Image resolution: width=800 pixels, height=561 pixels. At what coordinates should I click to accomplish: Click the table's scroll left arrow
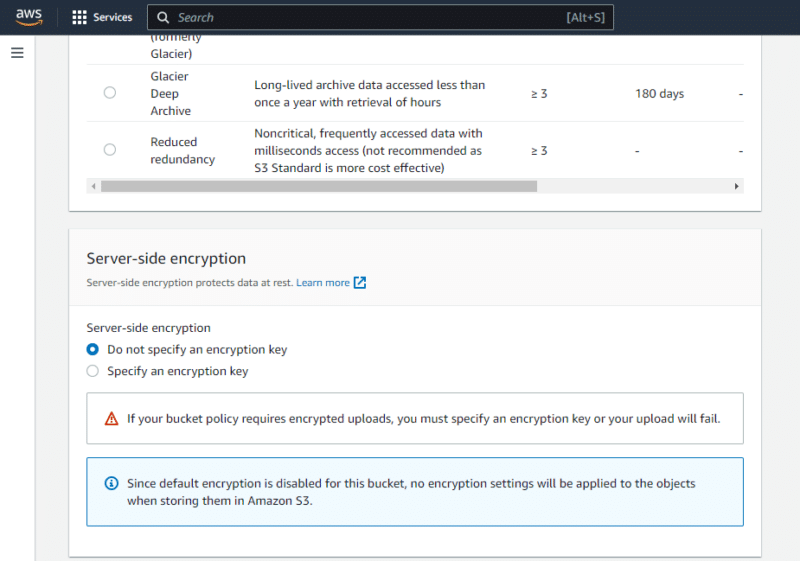click(x=94, y=186)
